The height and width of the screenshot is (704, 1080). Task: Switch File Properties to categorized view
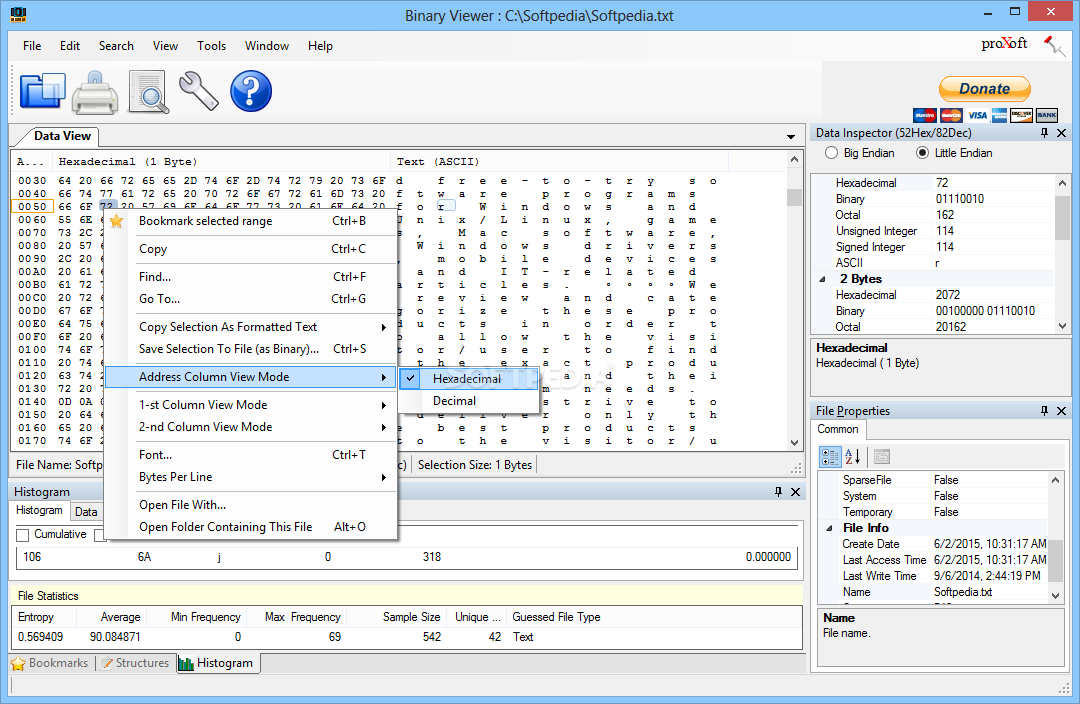pyautogui.click(x=830, y=457)
